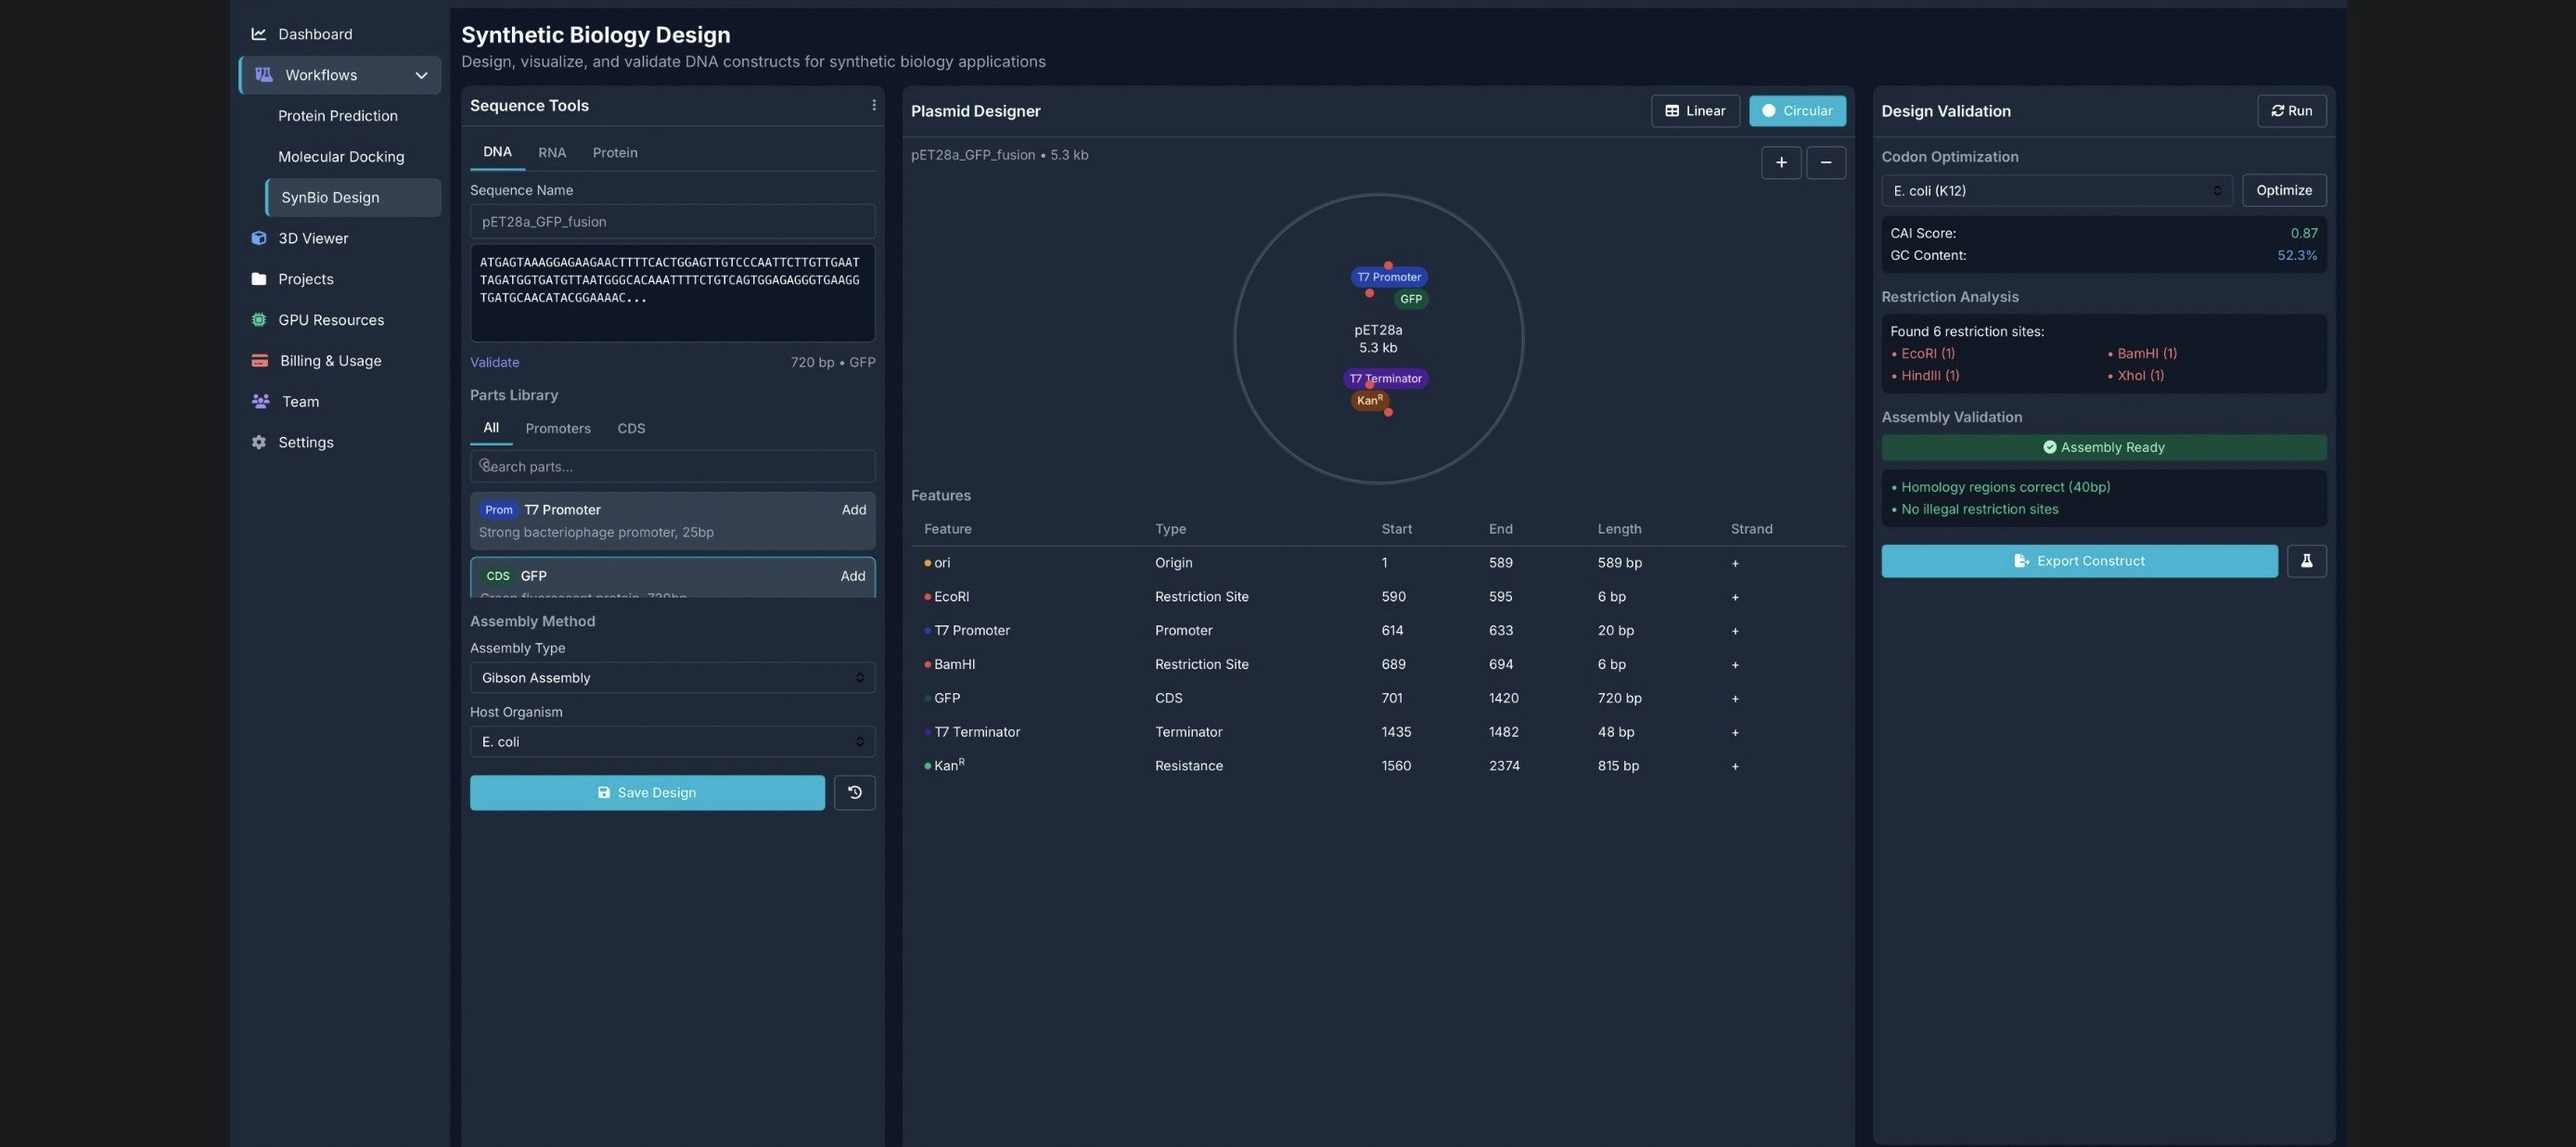Zoom in on the plasmid map

tap(1781, 162)
